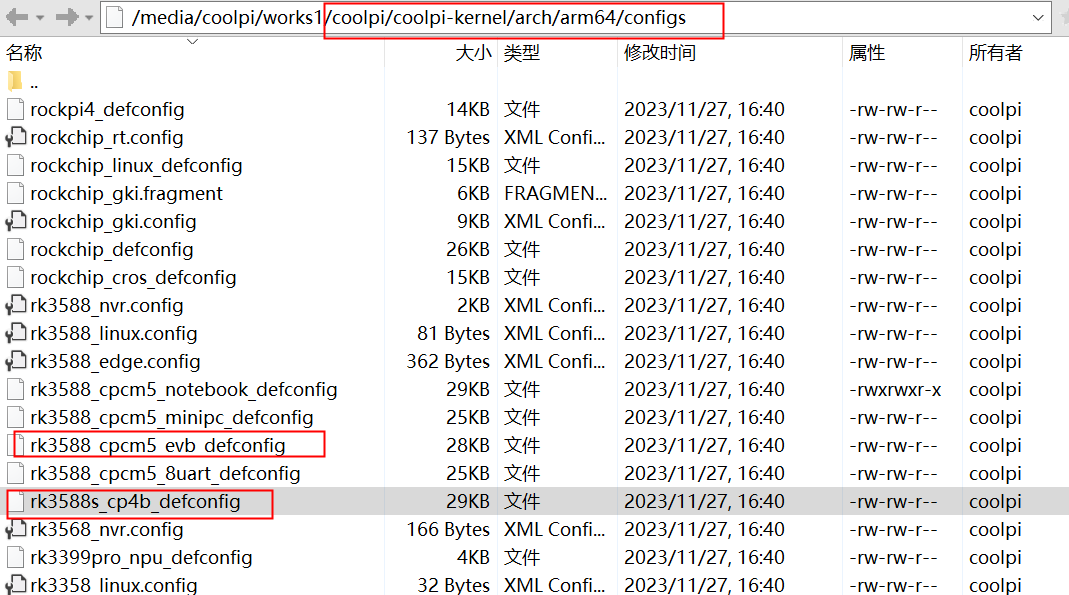Select the rk3588_cpcm5_minipc_defconfig file icon
The height and width of the screenshot is (595, 1069).
[16, 416]
